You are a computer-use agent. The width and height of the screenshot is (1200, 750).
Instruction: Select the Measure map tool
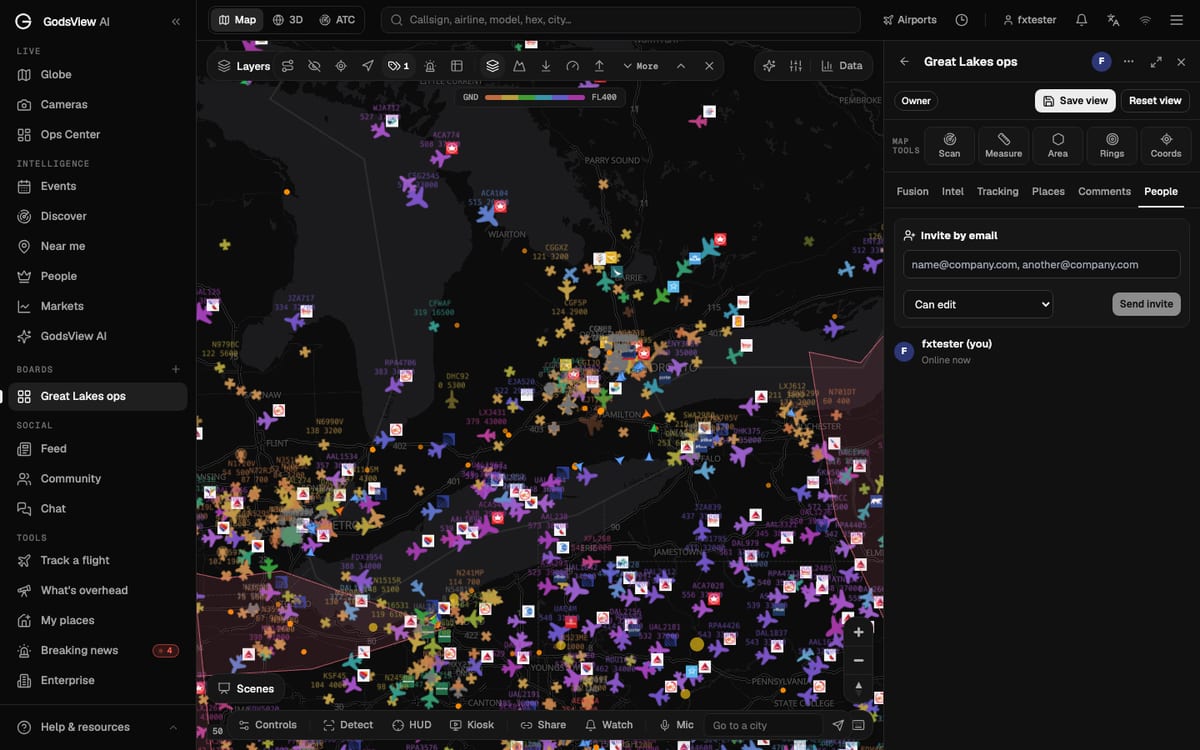pos(1003,145)
